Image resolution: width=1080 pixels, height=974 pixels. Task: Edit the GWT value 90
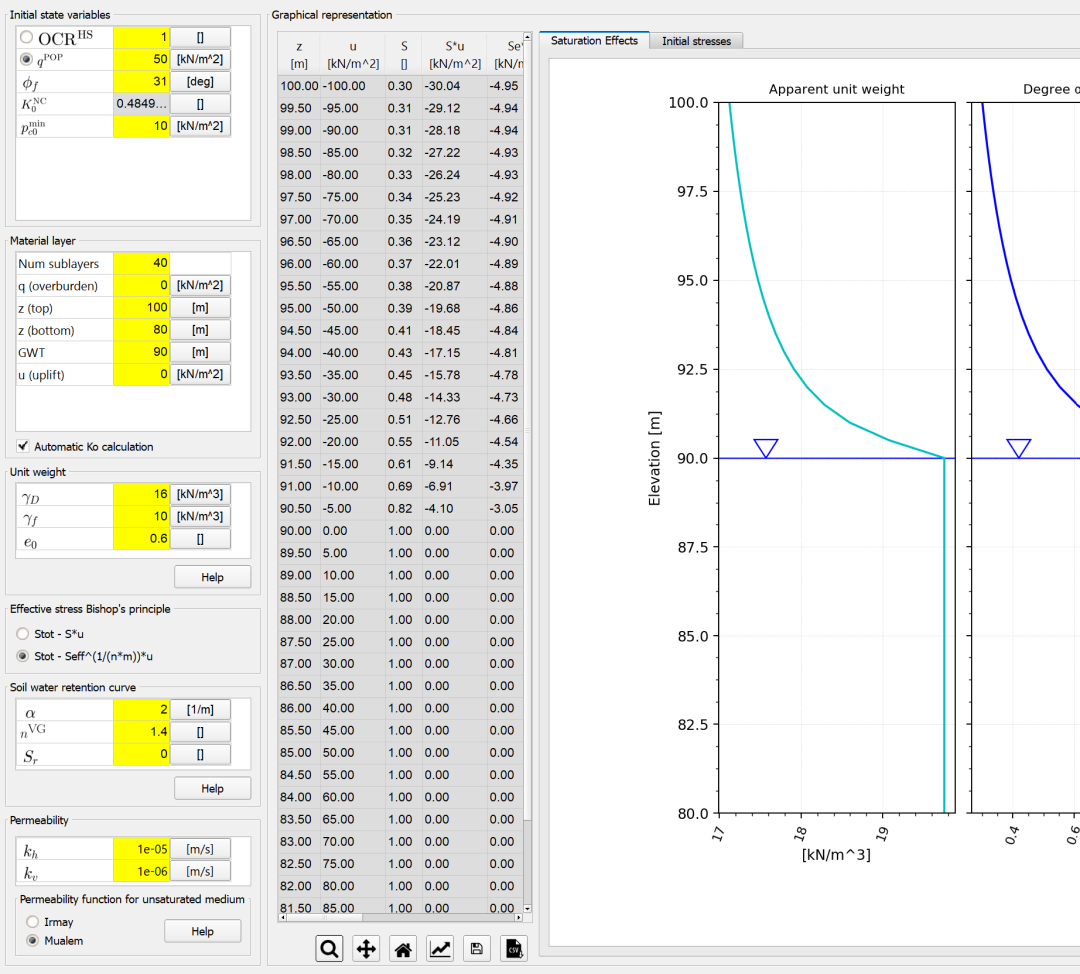coord(141,352)
